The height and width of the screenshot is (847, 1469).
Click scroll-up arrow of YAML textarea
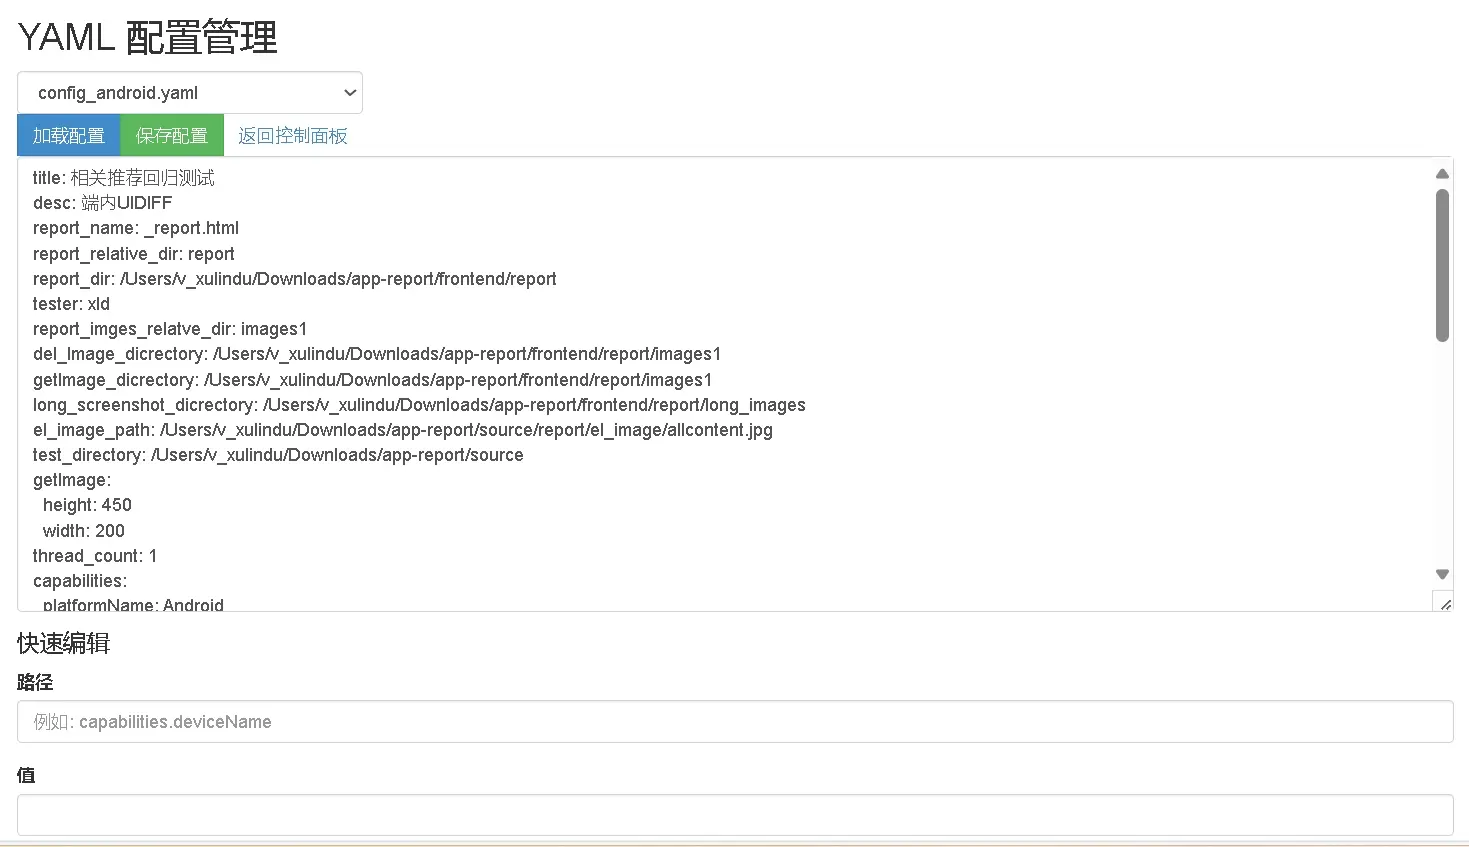point(1442,174)
